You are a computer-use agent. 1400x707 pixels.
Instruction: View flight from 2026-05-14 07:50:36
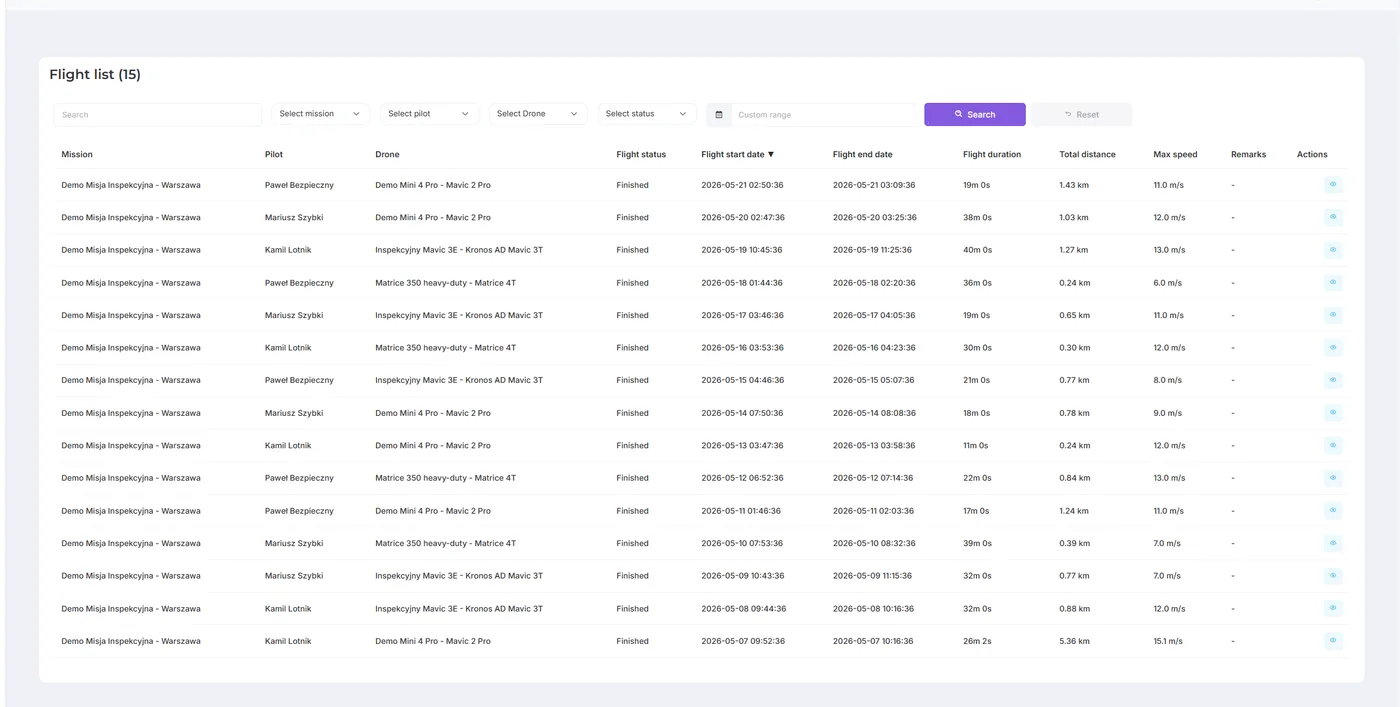[1333, 413]
